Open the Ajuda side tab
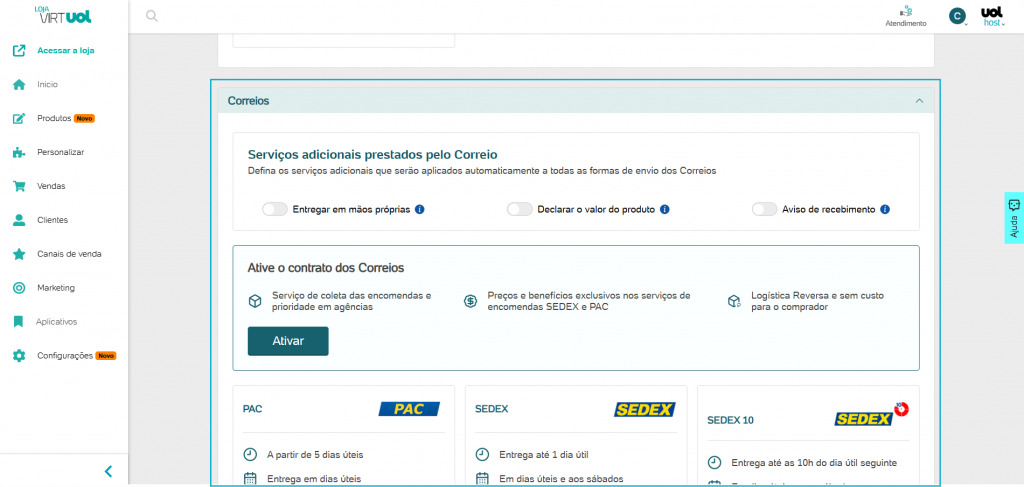The image size is (1024, 487). (1013, 218)
